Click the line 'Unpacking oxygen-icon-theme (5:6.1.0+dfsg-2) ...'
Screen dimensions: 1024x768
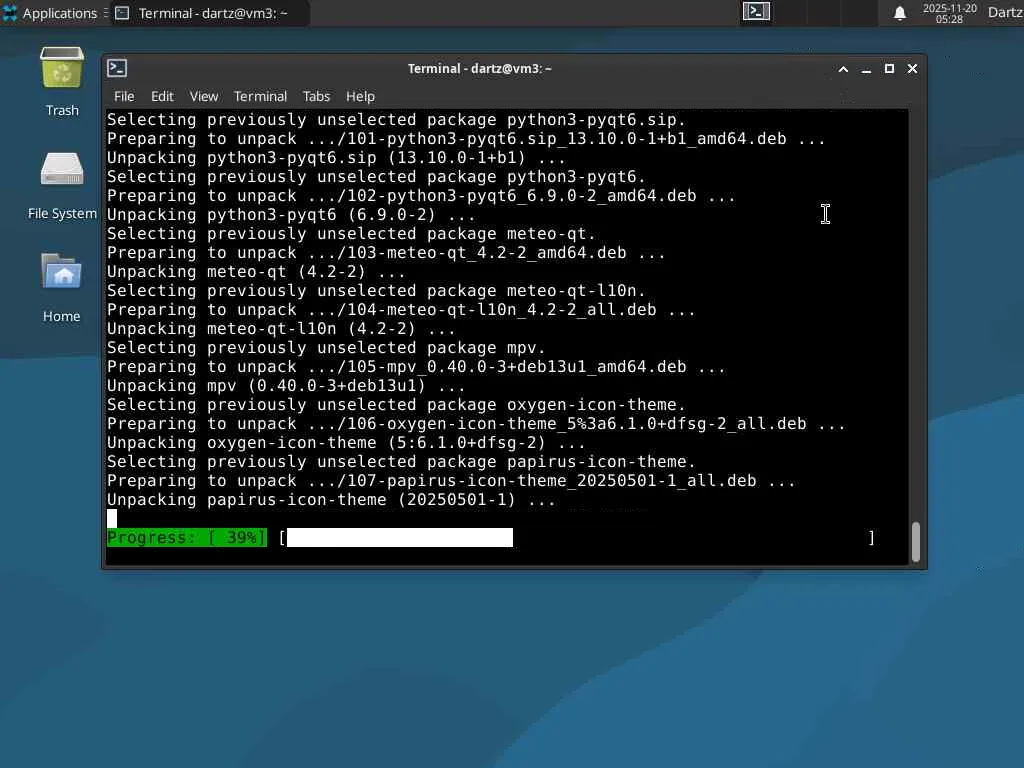346,443
